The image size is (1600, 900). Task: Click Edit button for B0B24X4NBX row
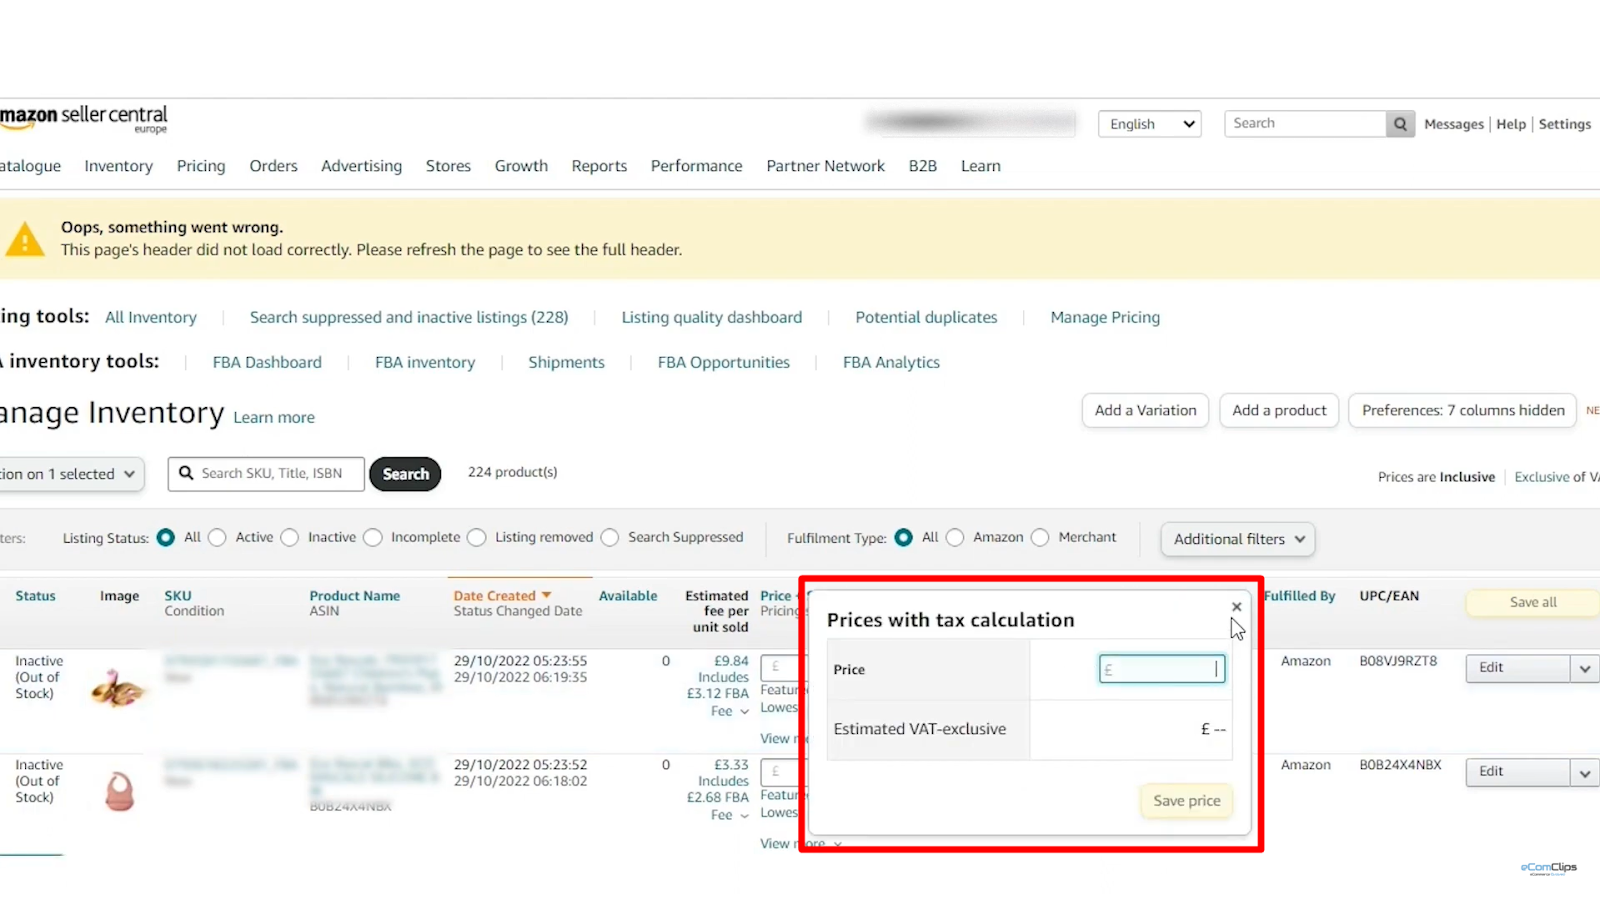[1518, 772]
